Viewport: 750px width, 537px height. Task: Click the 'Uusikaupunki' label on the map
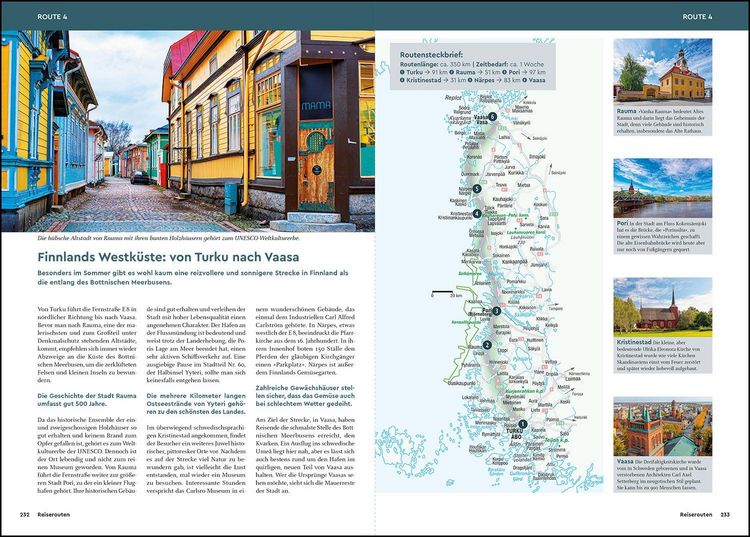(462, 383)
